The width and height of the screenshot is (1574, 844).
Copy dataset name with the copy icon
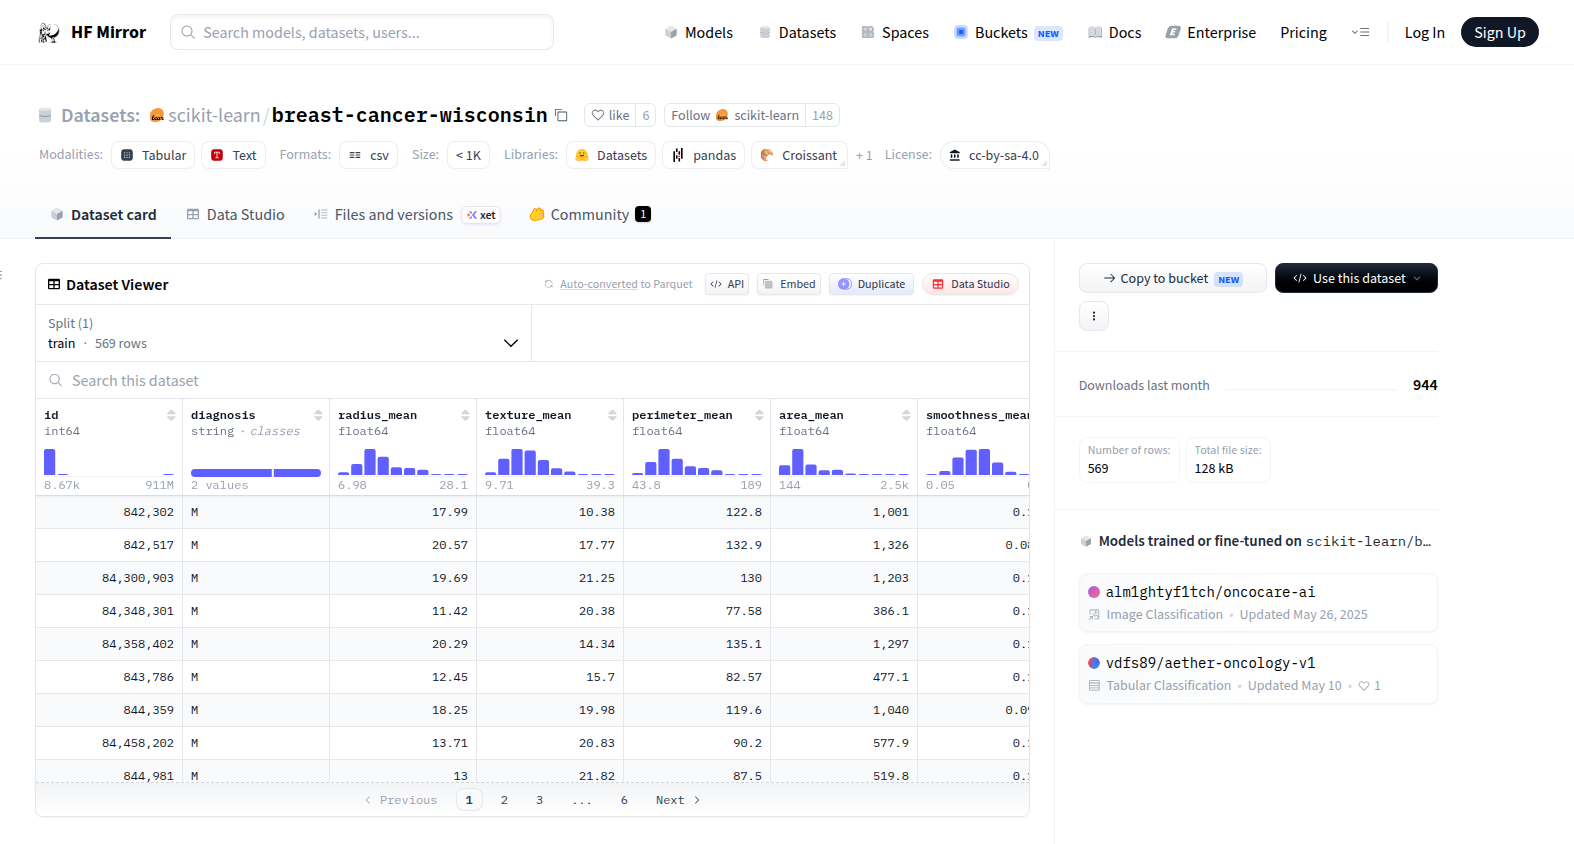click(561, 116)
